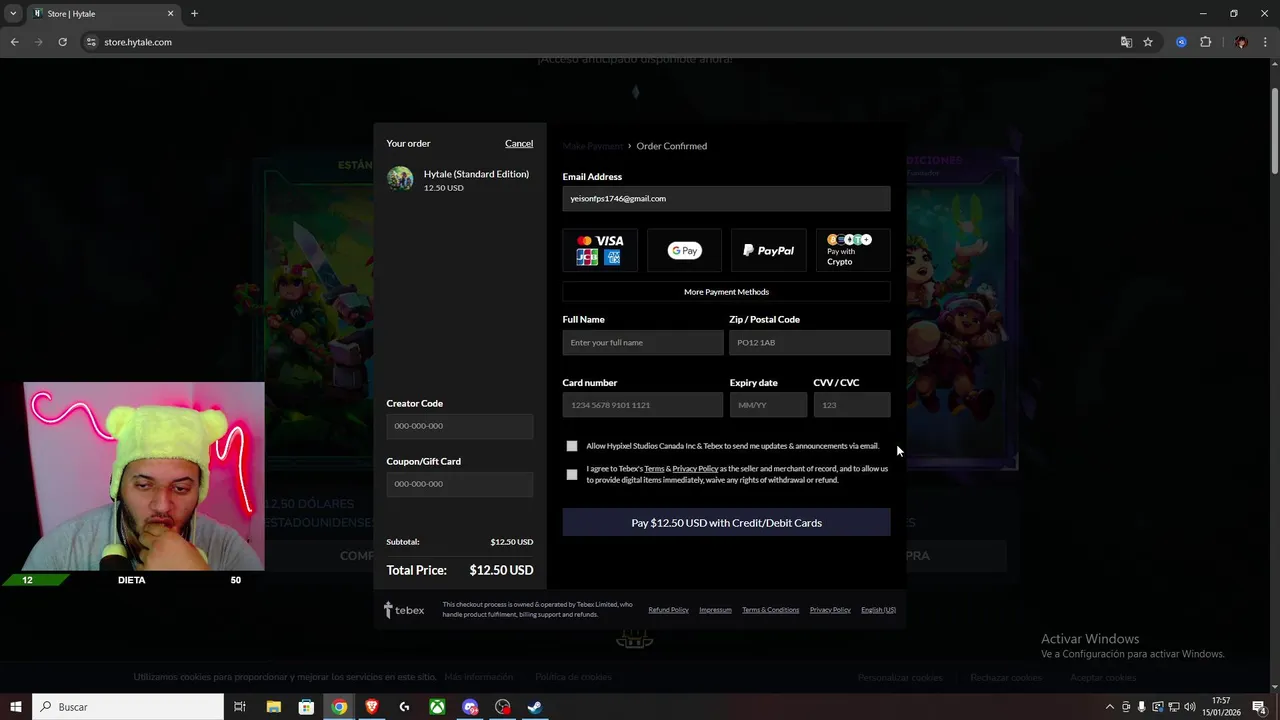Click the Email Address field
1280x720 pixels.
coord(726,198)
